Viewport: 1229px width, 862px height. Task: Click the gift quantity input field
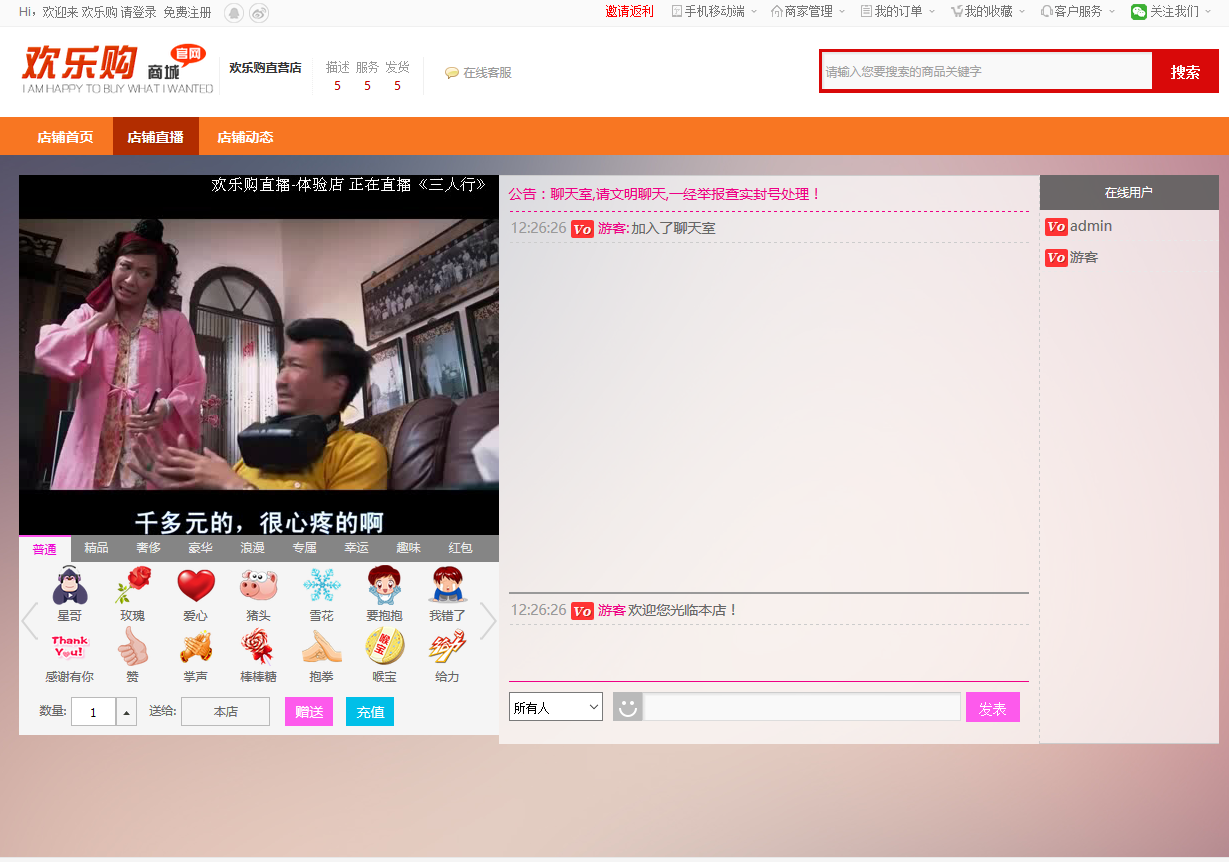[x=94, y=712]
